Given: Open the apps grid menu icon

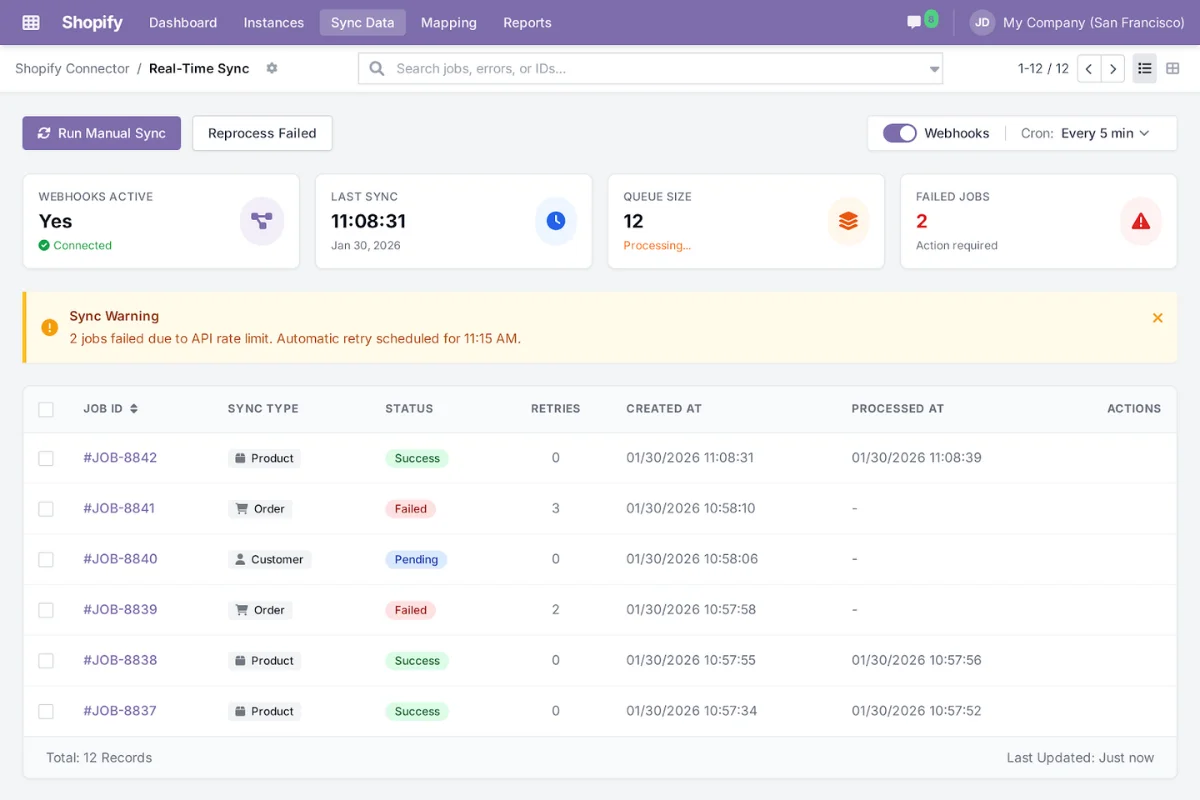Looking at the screenshot, I should tap(31, 22).
